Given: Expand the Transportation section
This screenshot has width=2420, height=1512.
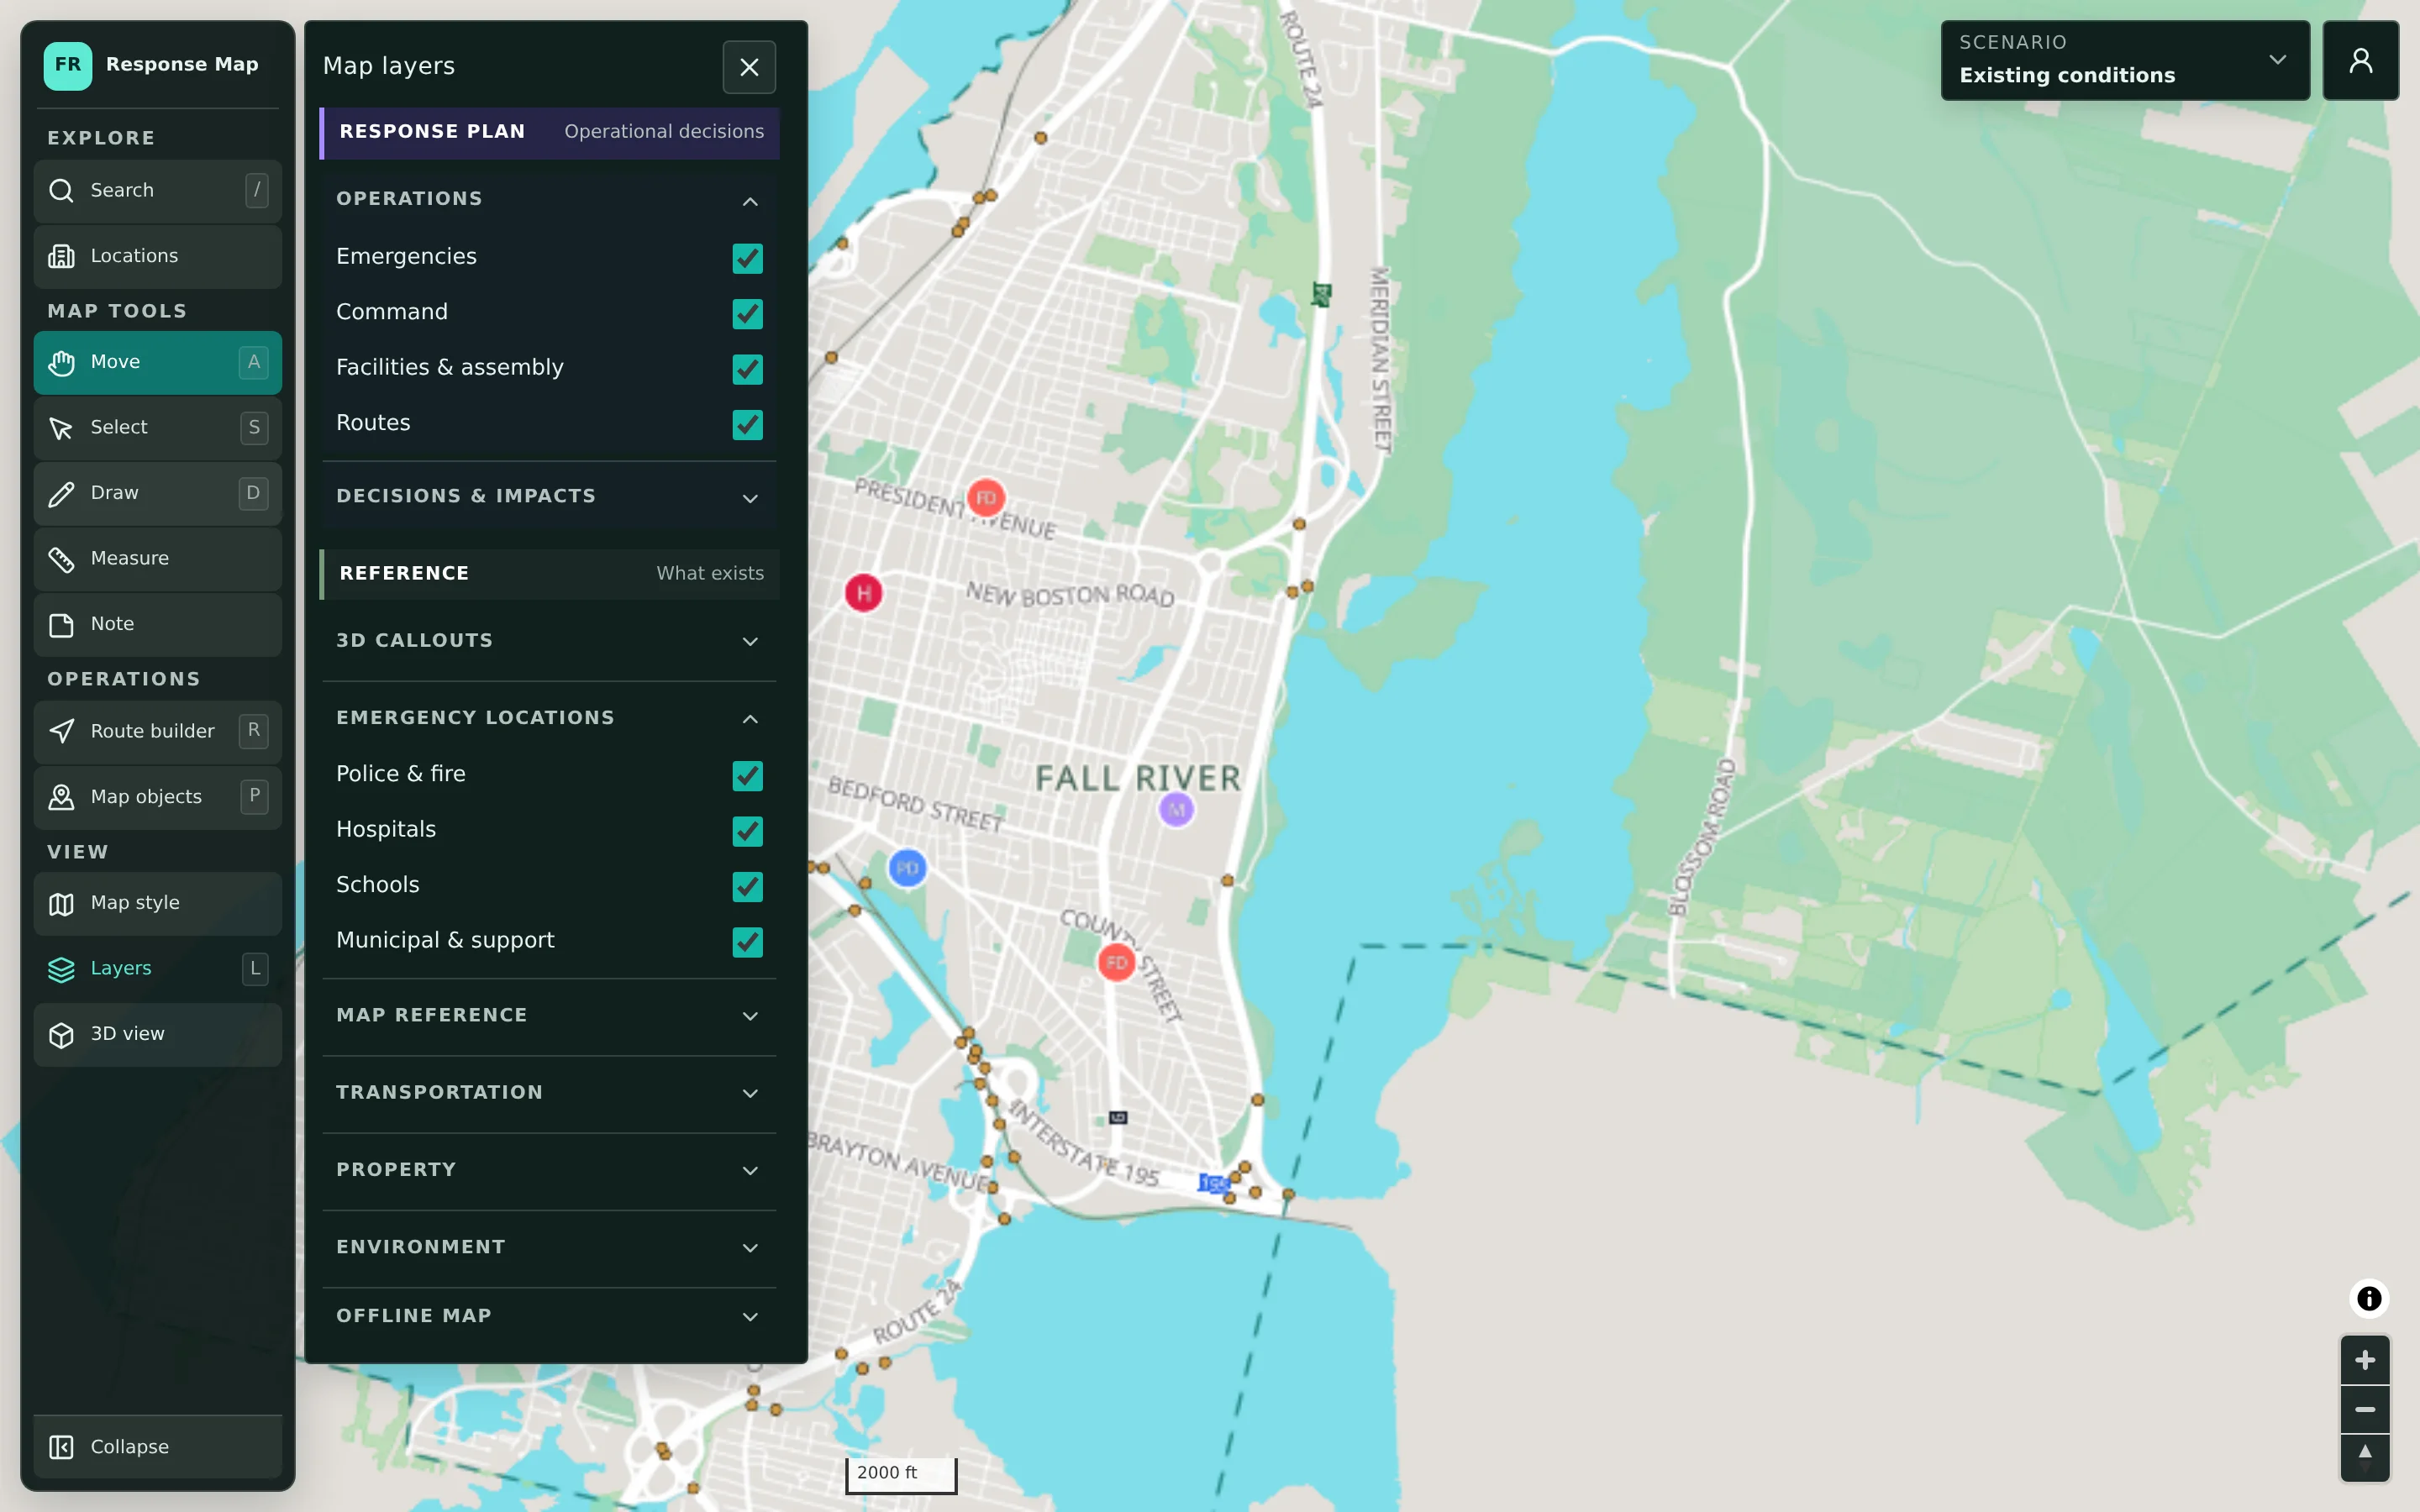Looking at the screenshot, I should click(x=549, y=1092).
